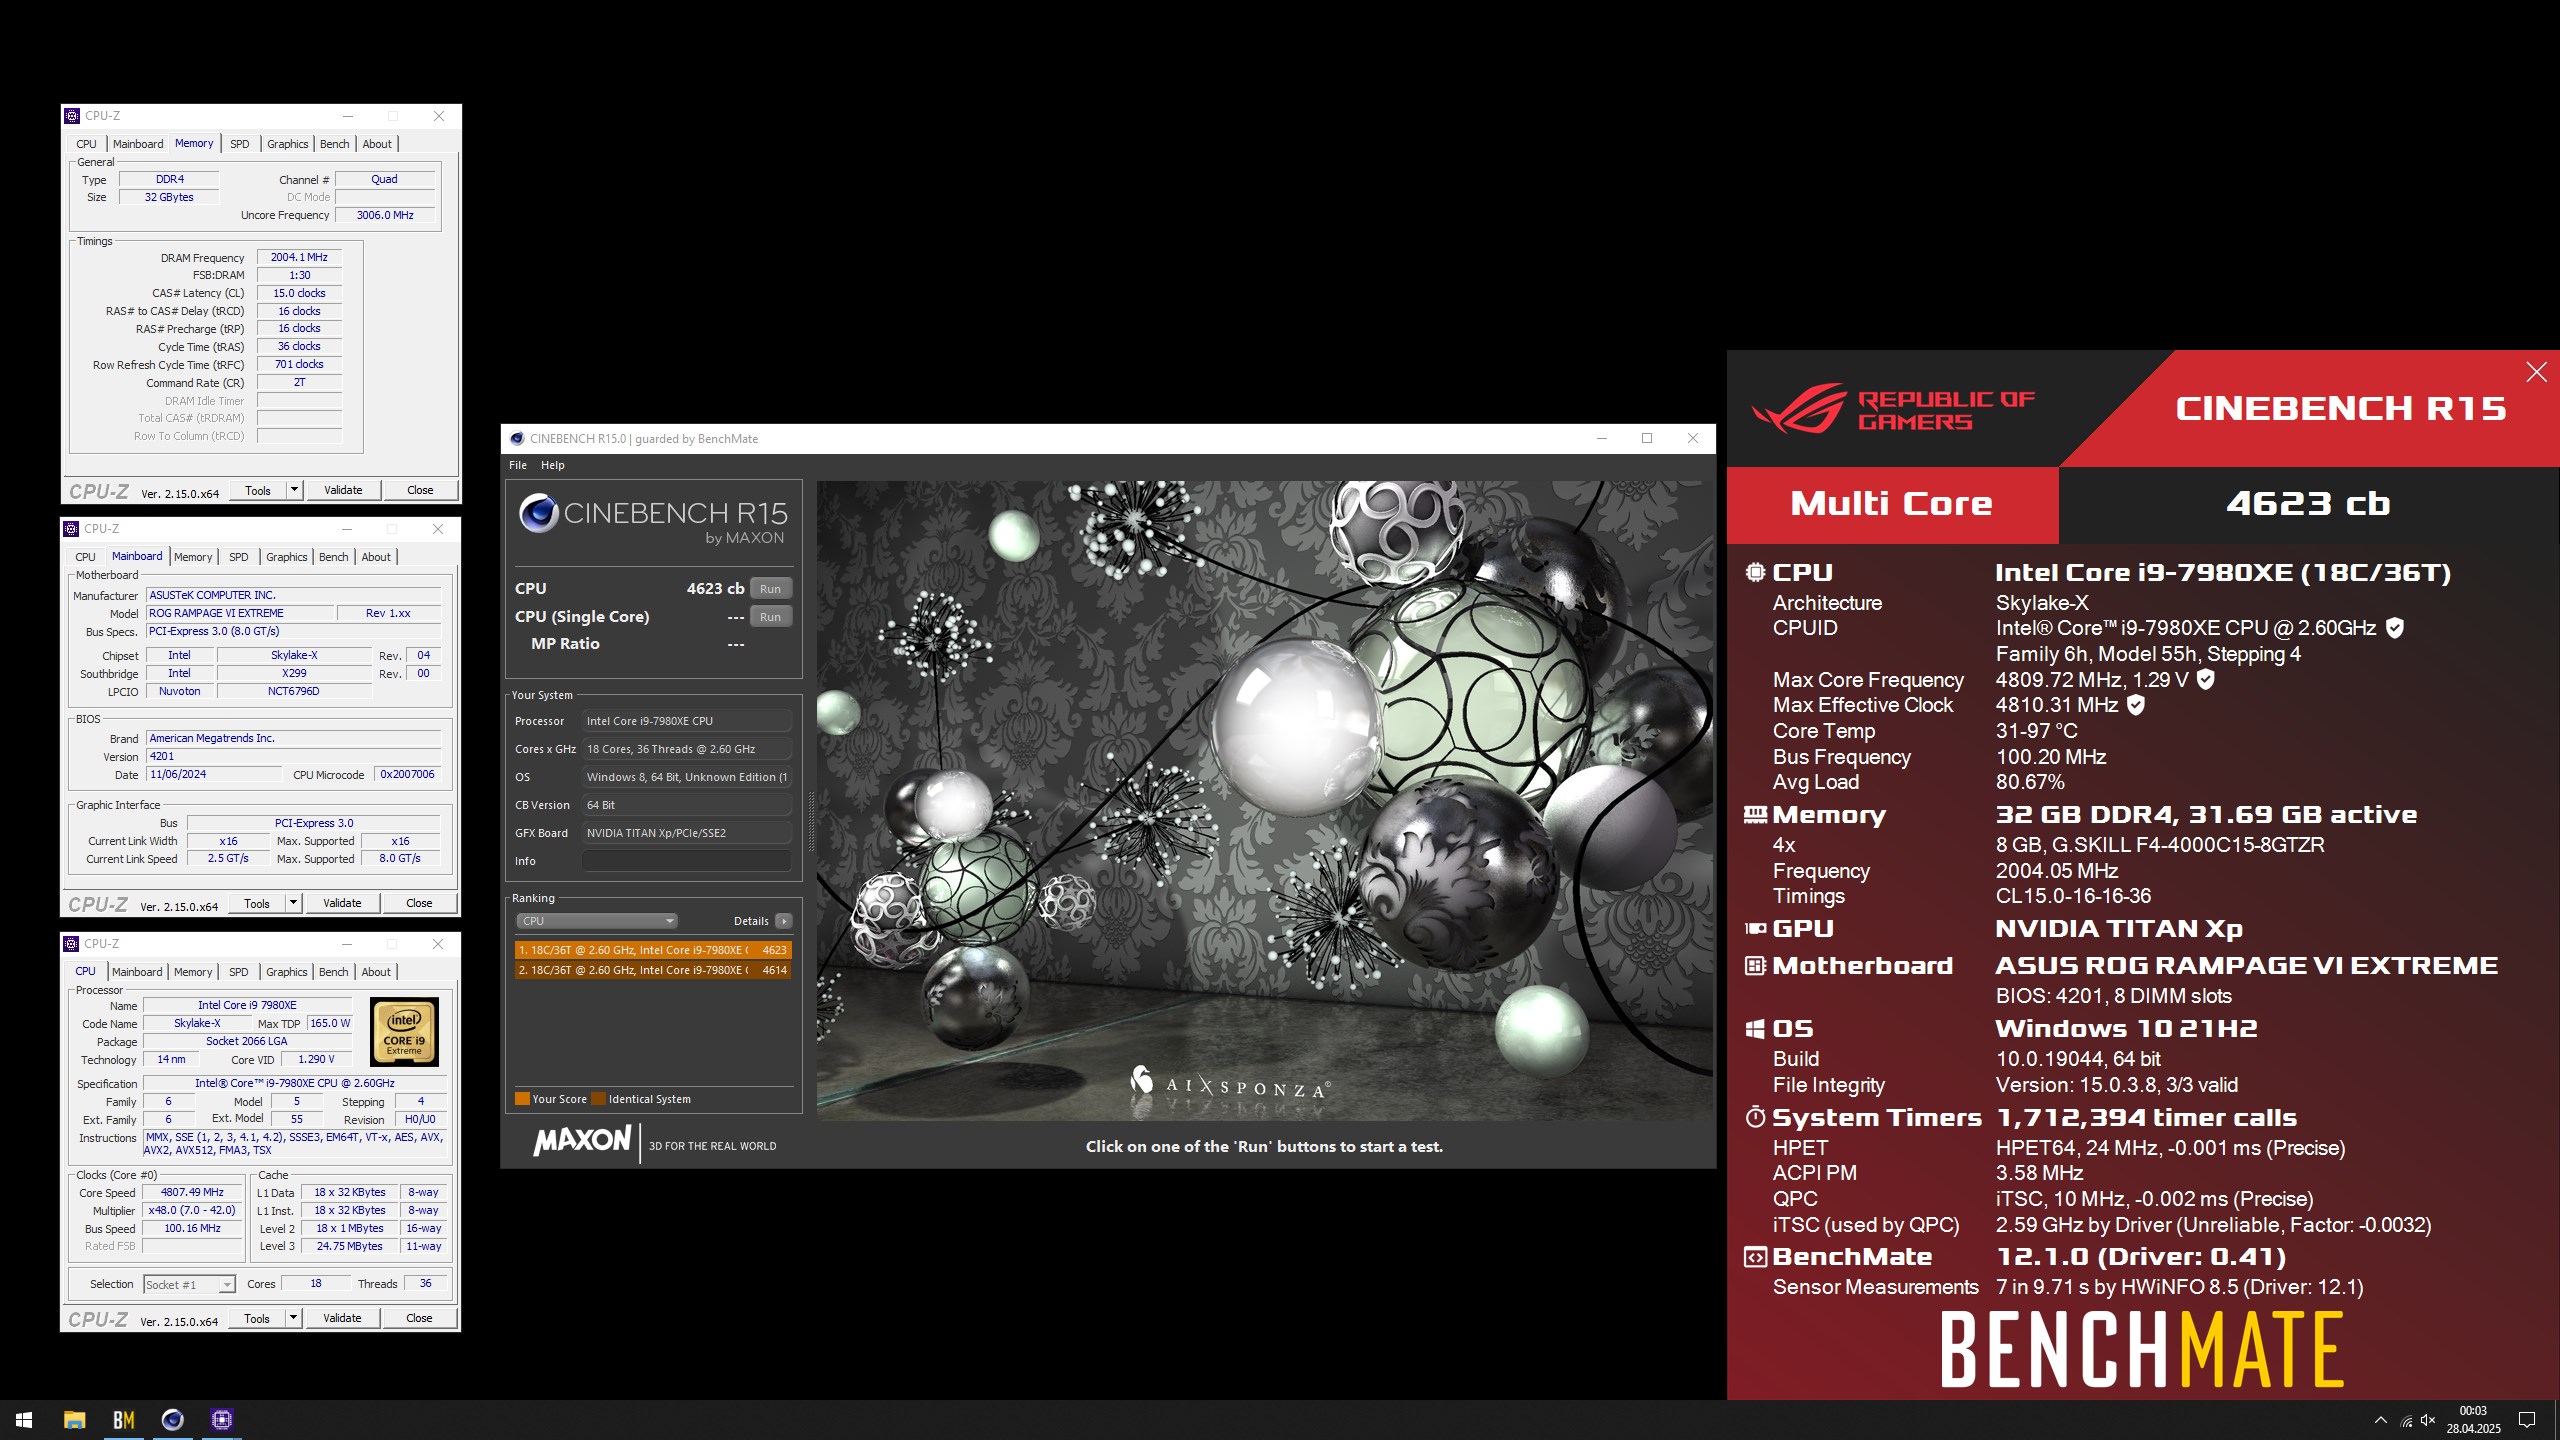Open Windows notification center

coord(2527,1420)
